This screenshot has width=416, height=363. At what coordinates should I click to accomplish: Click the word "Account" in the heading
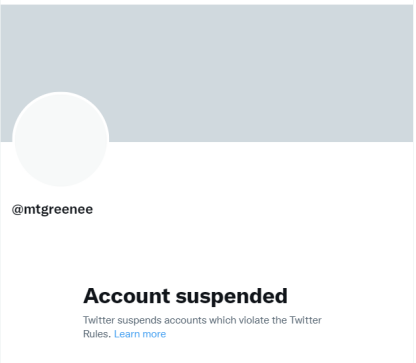click(127, 296)
